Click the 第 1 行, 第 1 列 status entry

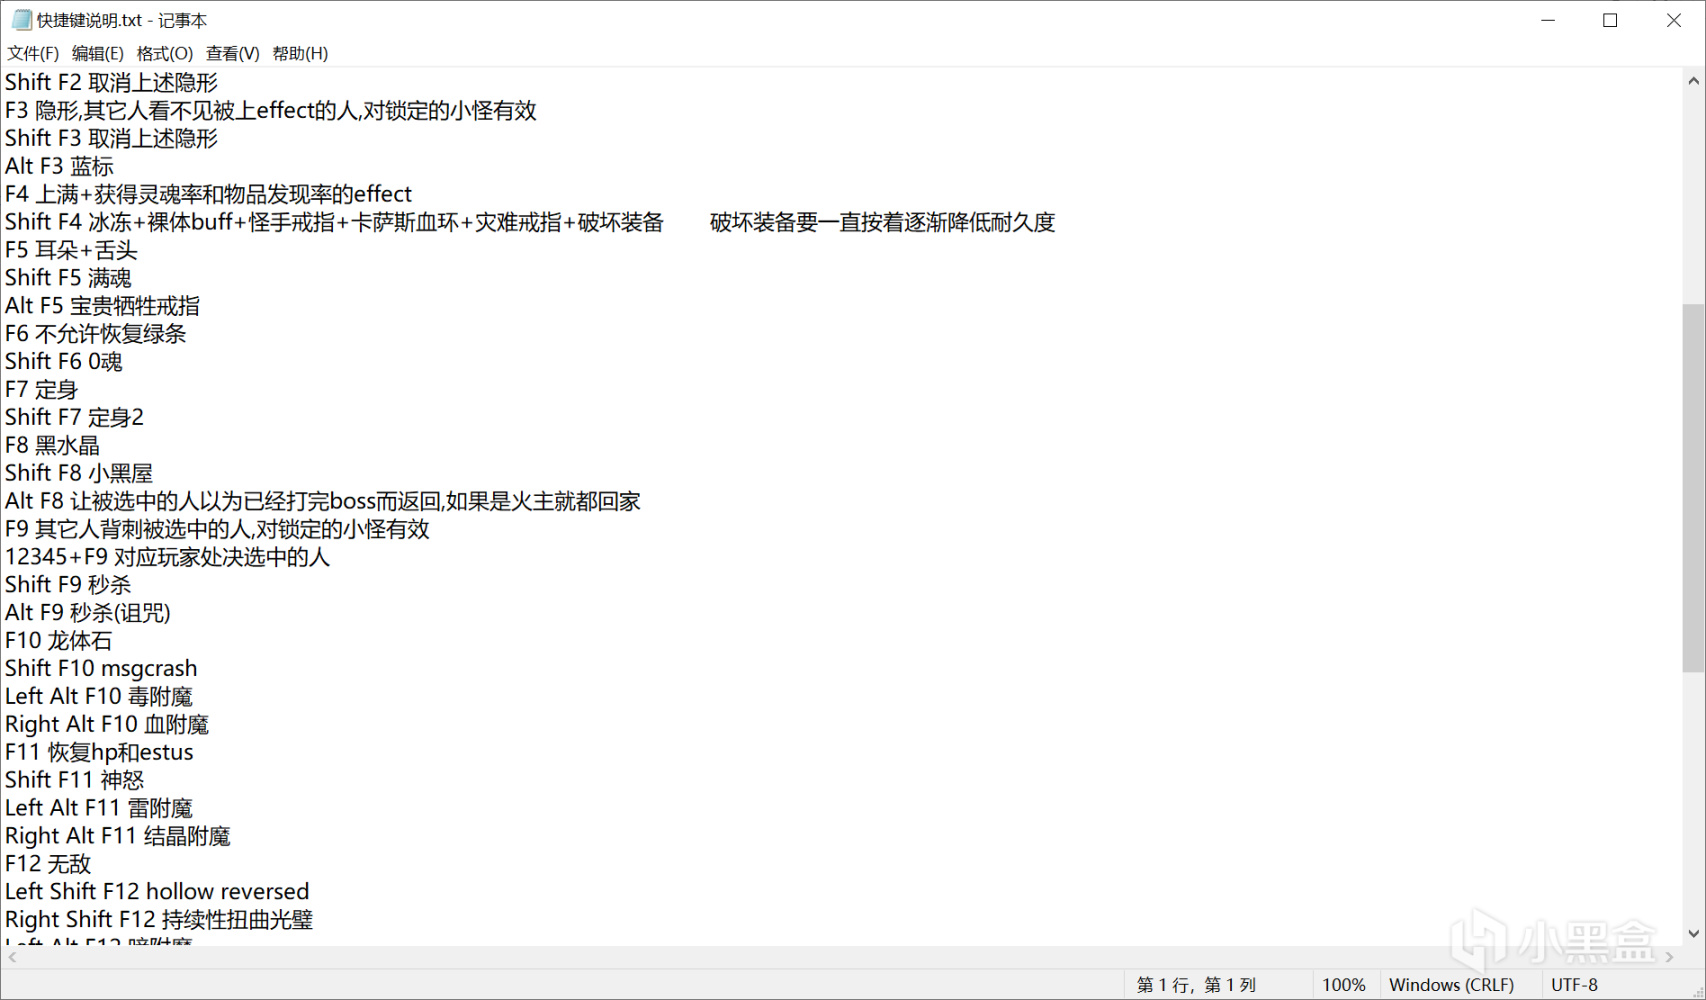(x=1196, y=985)
